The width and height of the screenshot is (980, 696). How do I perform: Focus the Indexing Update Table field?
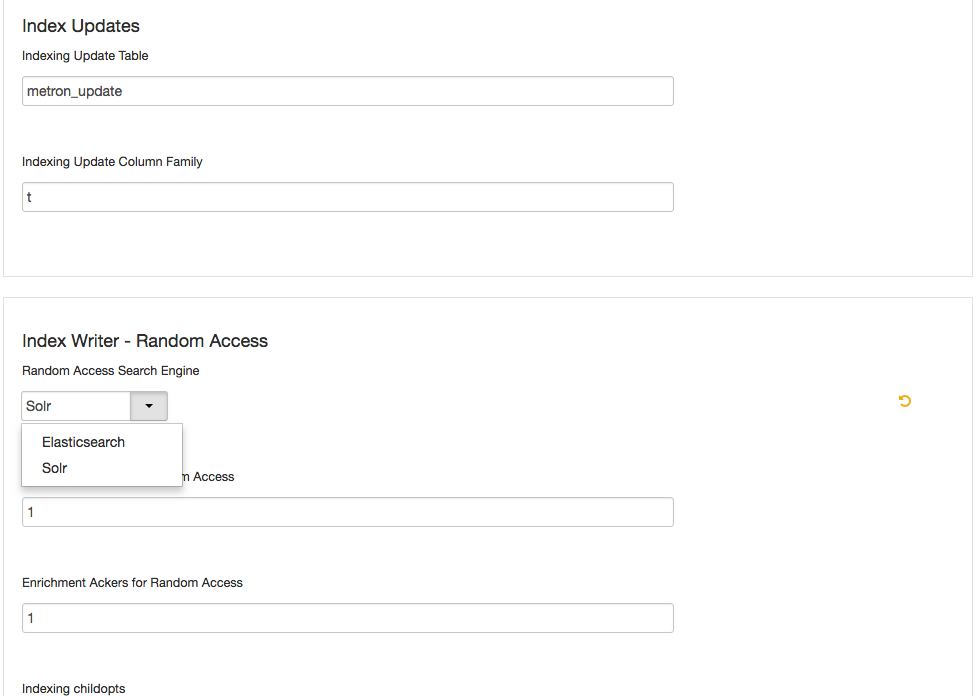coord(348,91)
